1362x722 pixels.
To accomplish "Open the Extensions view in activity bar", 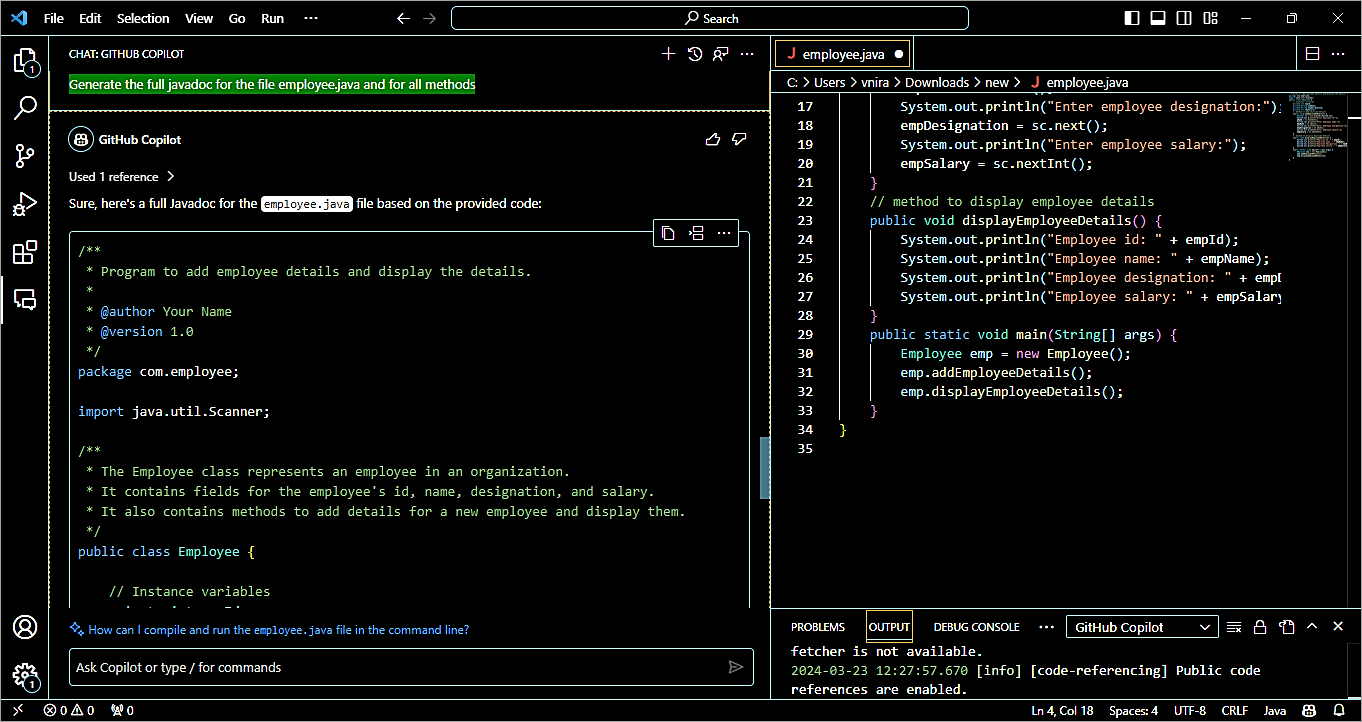I will click(25, 252).
